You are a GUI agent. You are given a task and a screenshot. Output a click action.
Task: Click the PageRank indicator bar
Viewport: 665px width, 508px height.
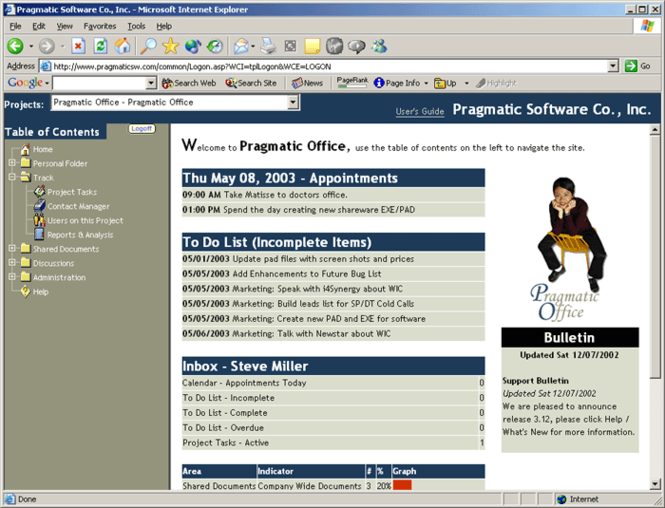click(x=352, y=83)
